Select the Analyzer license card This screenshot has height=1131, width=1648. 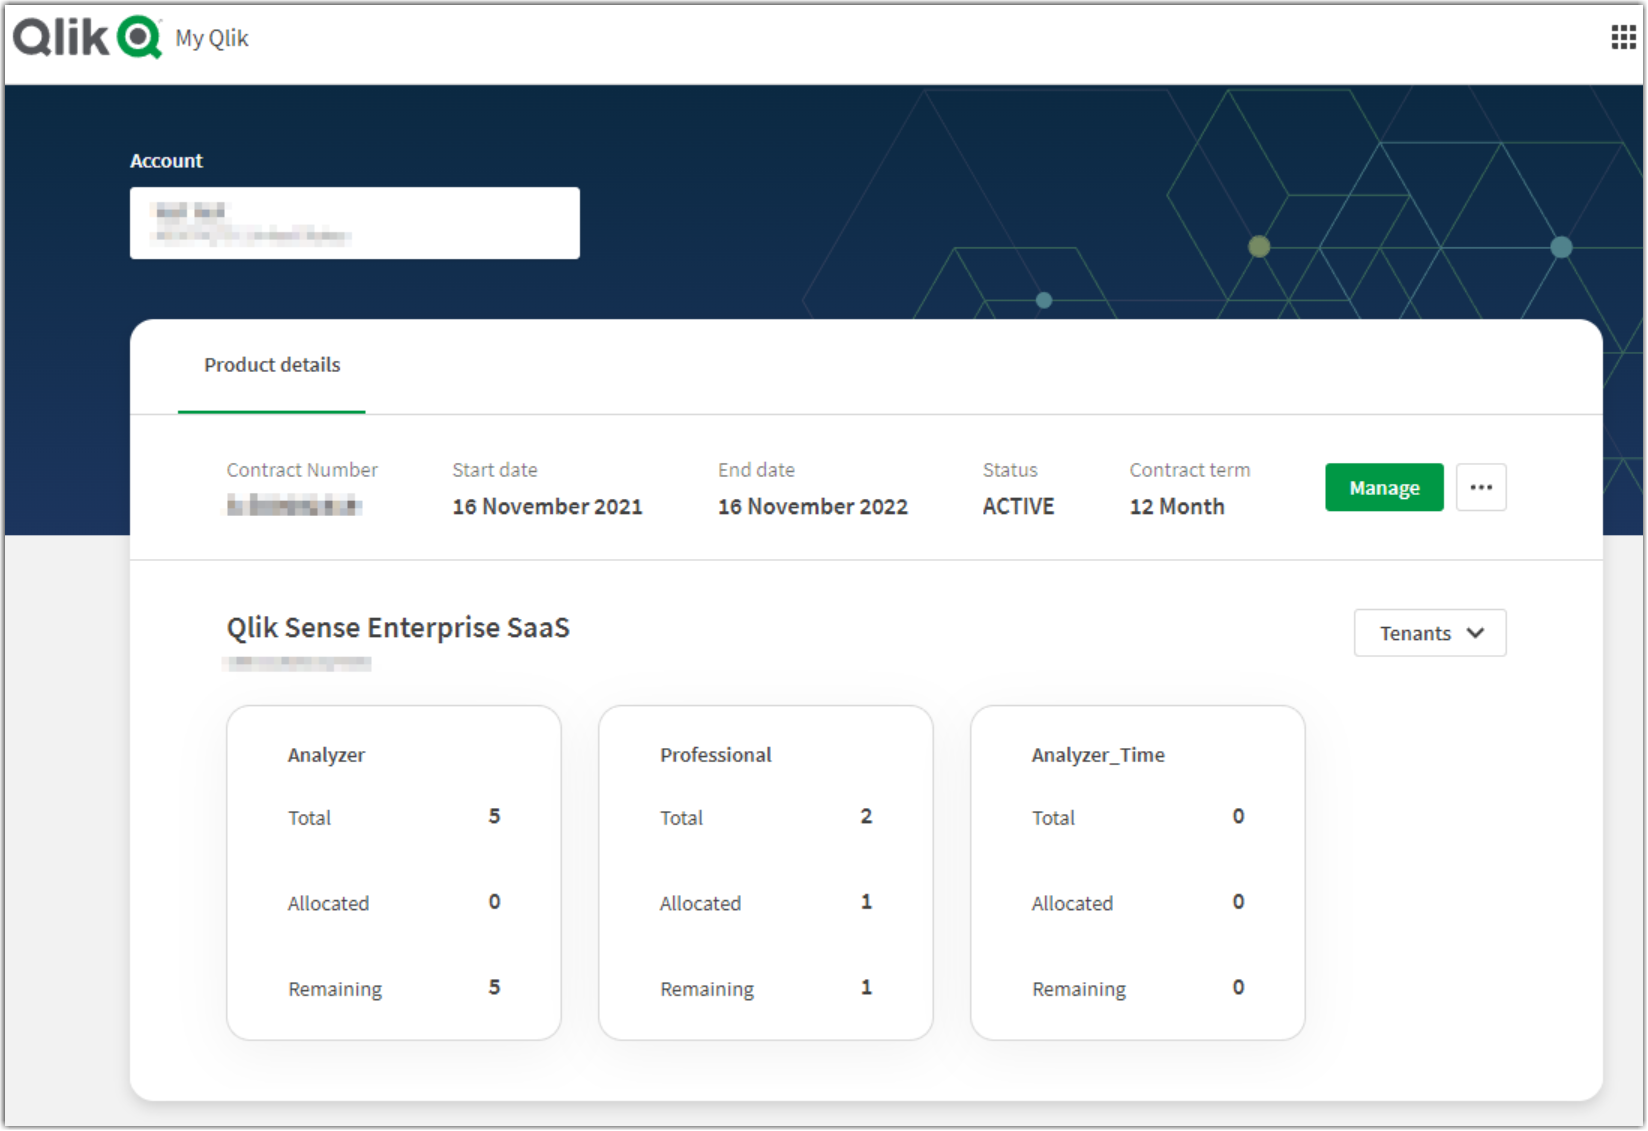coord(393,870)
